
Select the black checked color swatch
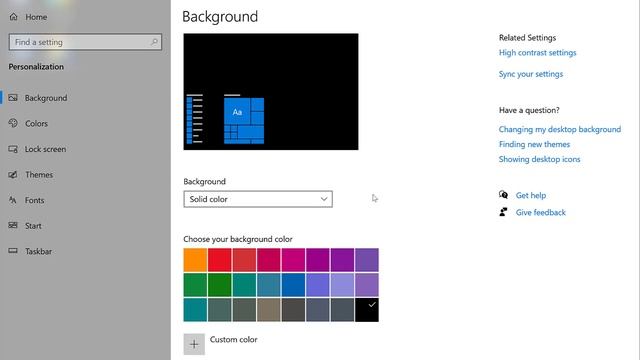click(x=367, y=310)
